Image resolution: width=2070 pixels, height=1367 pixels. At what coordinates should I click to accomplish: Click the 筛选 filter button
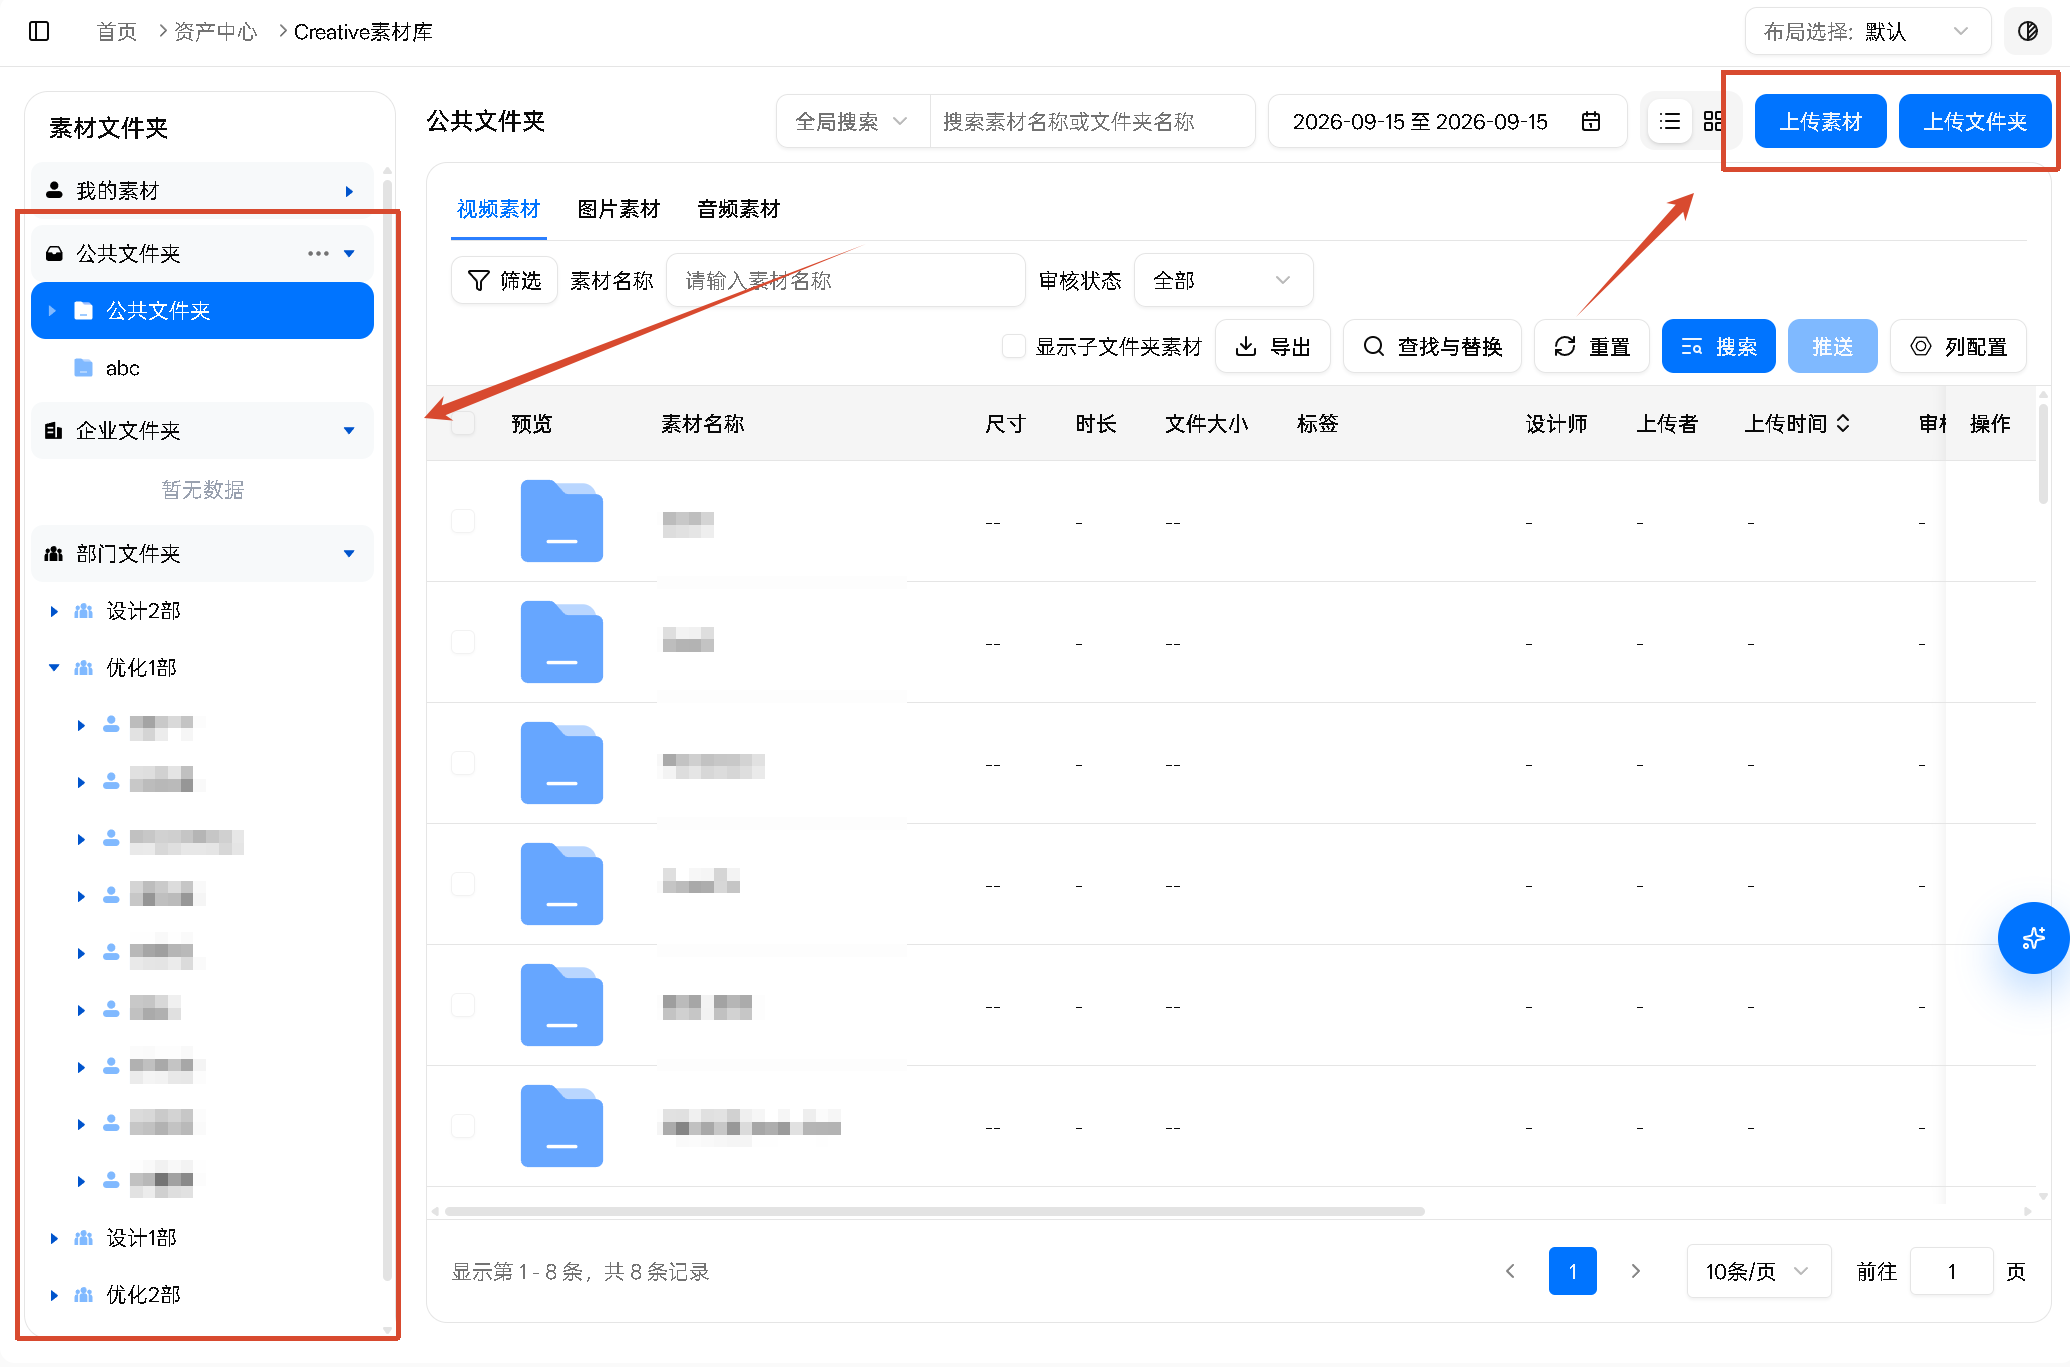(504, 280)
